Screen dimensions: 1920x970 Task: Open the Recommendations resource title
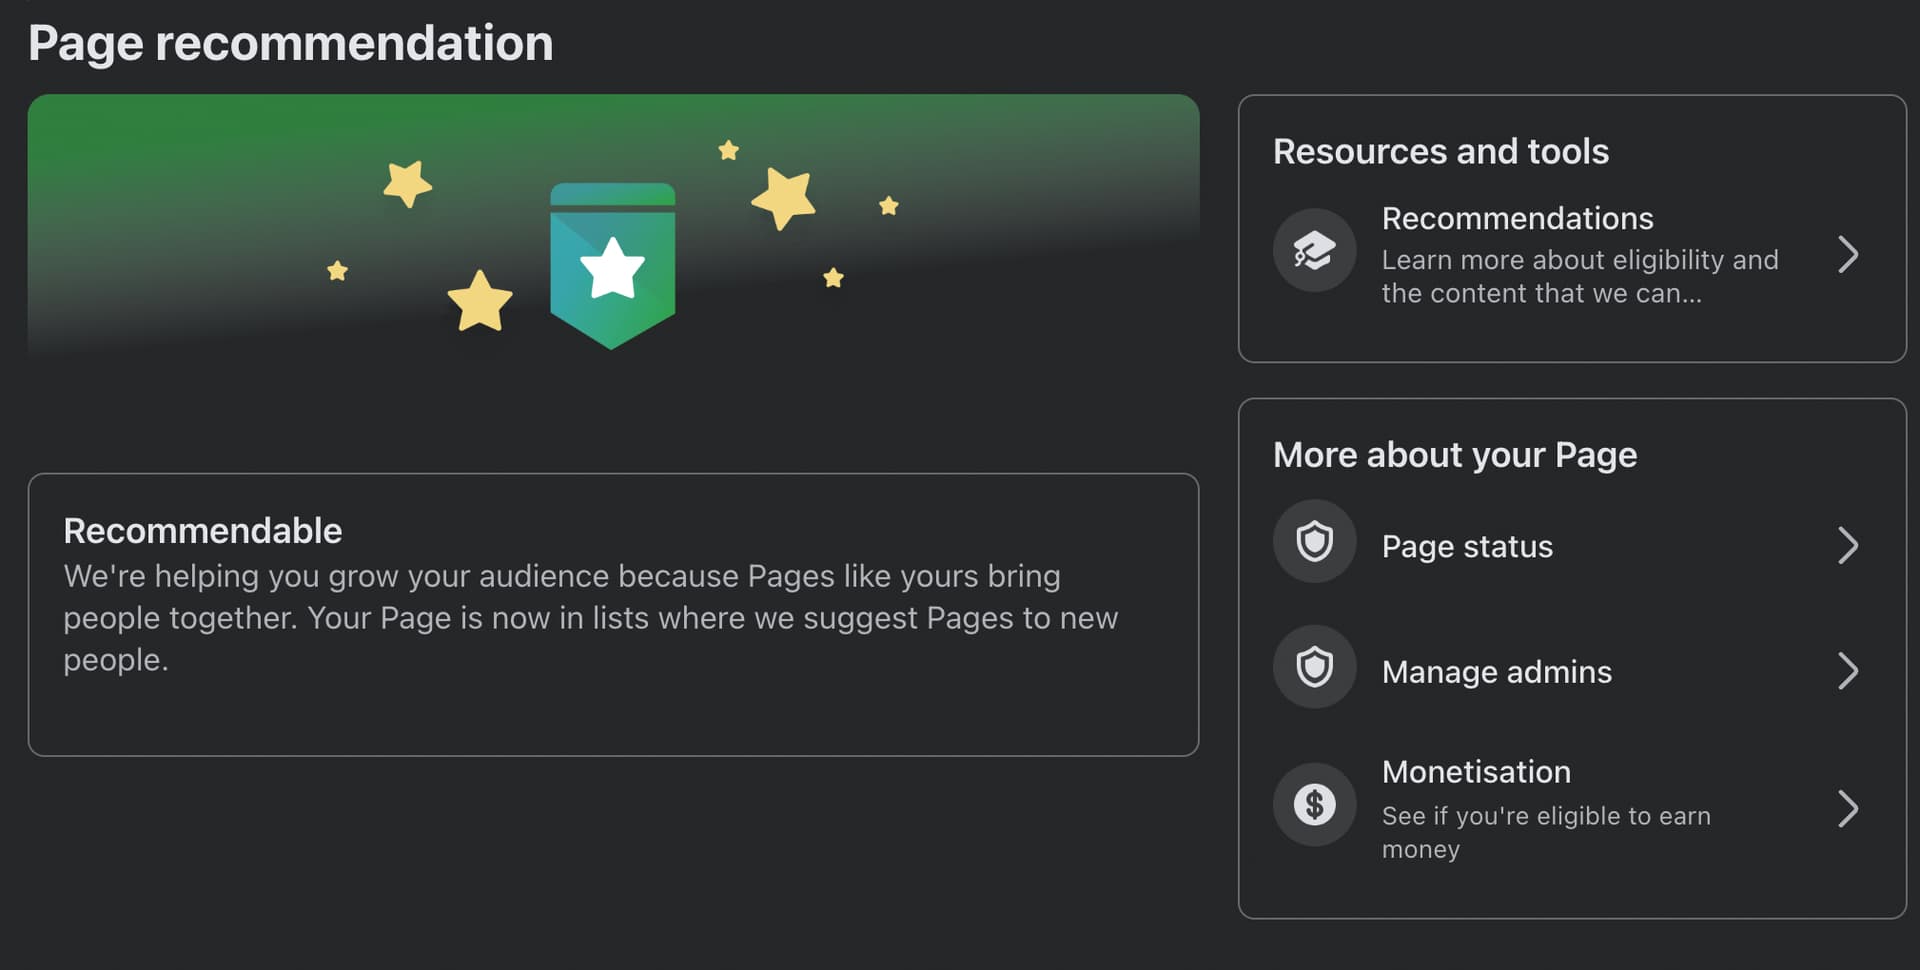click(1517, 218)
